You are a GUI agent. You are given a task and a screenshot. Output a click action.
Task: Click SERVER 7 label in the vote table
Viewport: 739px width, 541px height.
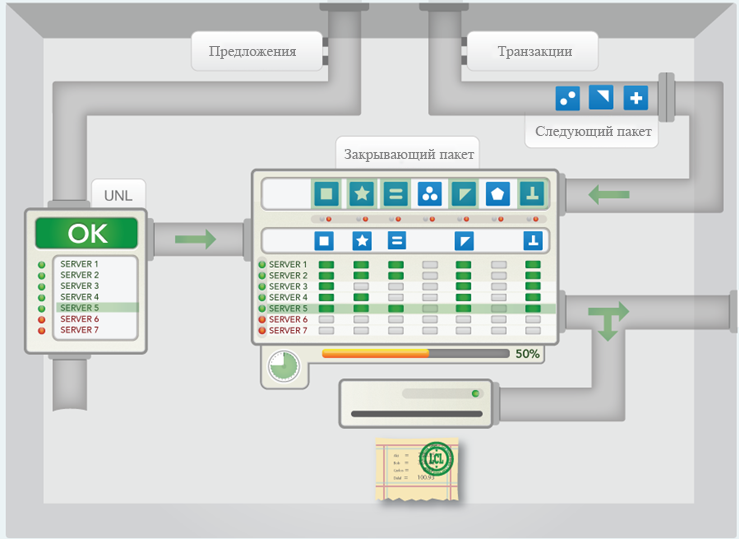[288, 330]
